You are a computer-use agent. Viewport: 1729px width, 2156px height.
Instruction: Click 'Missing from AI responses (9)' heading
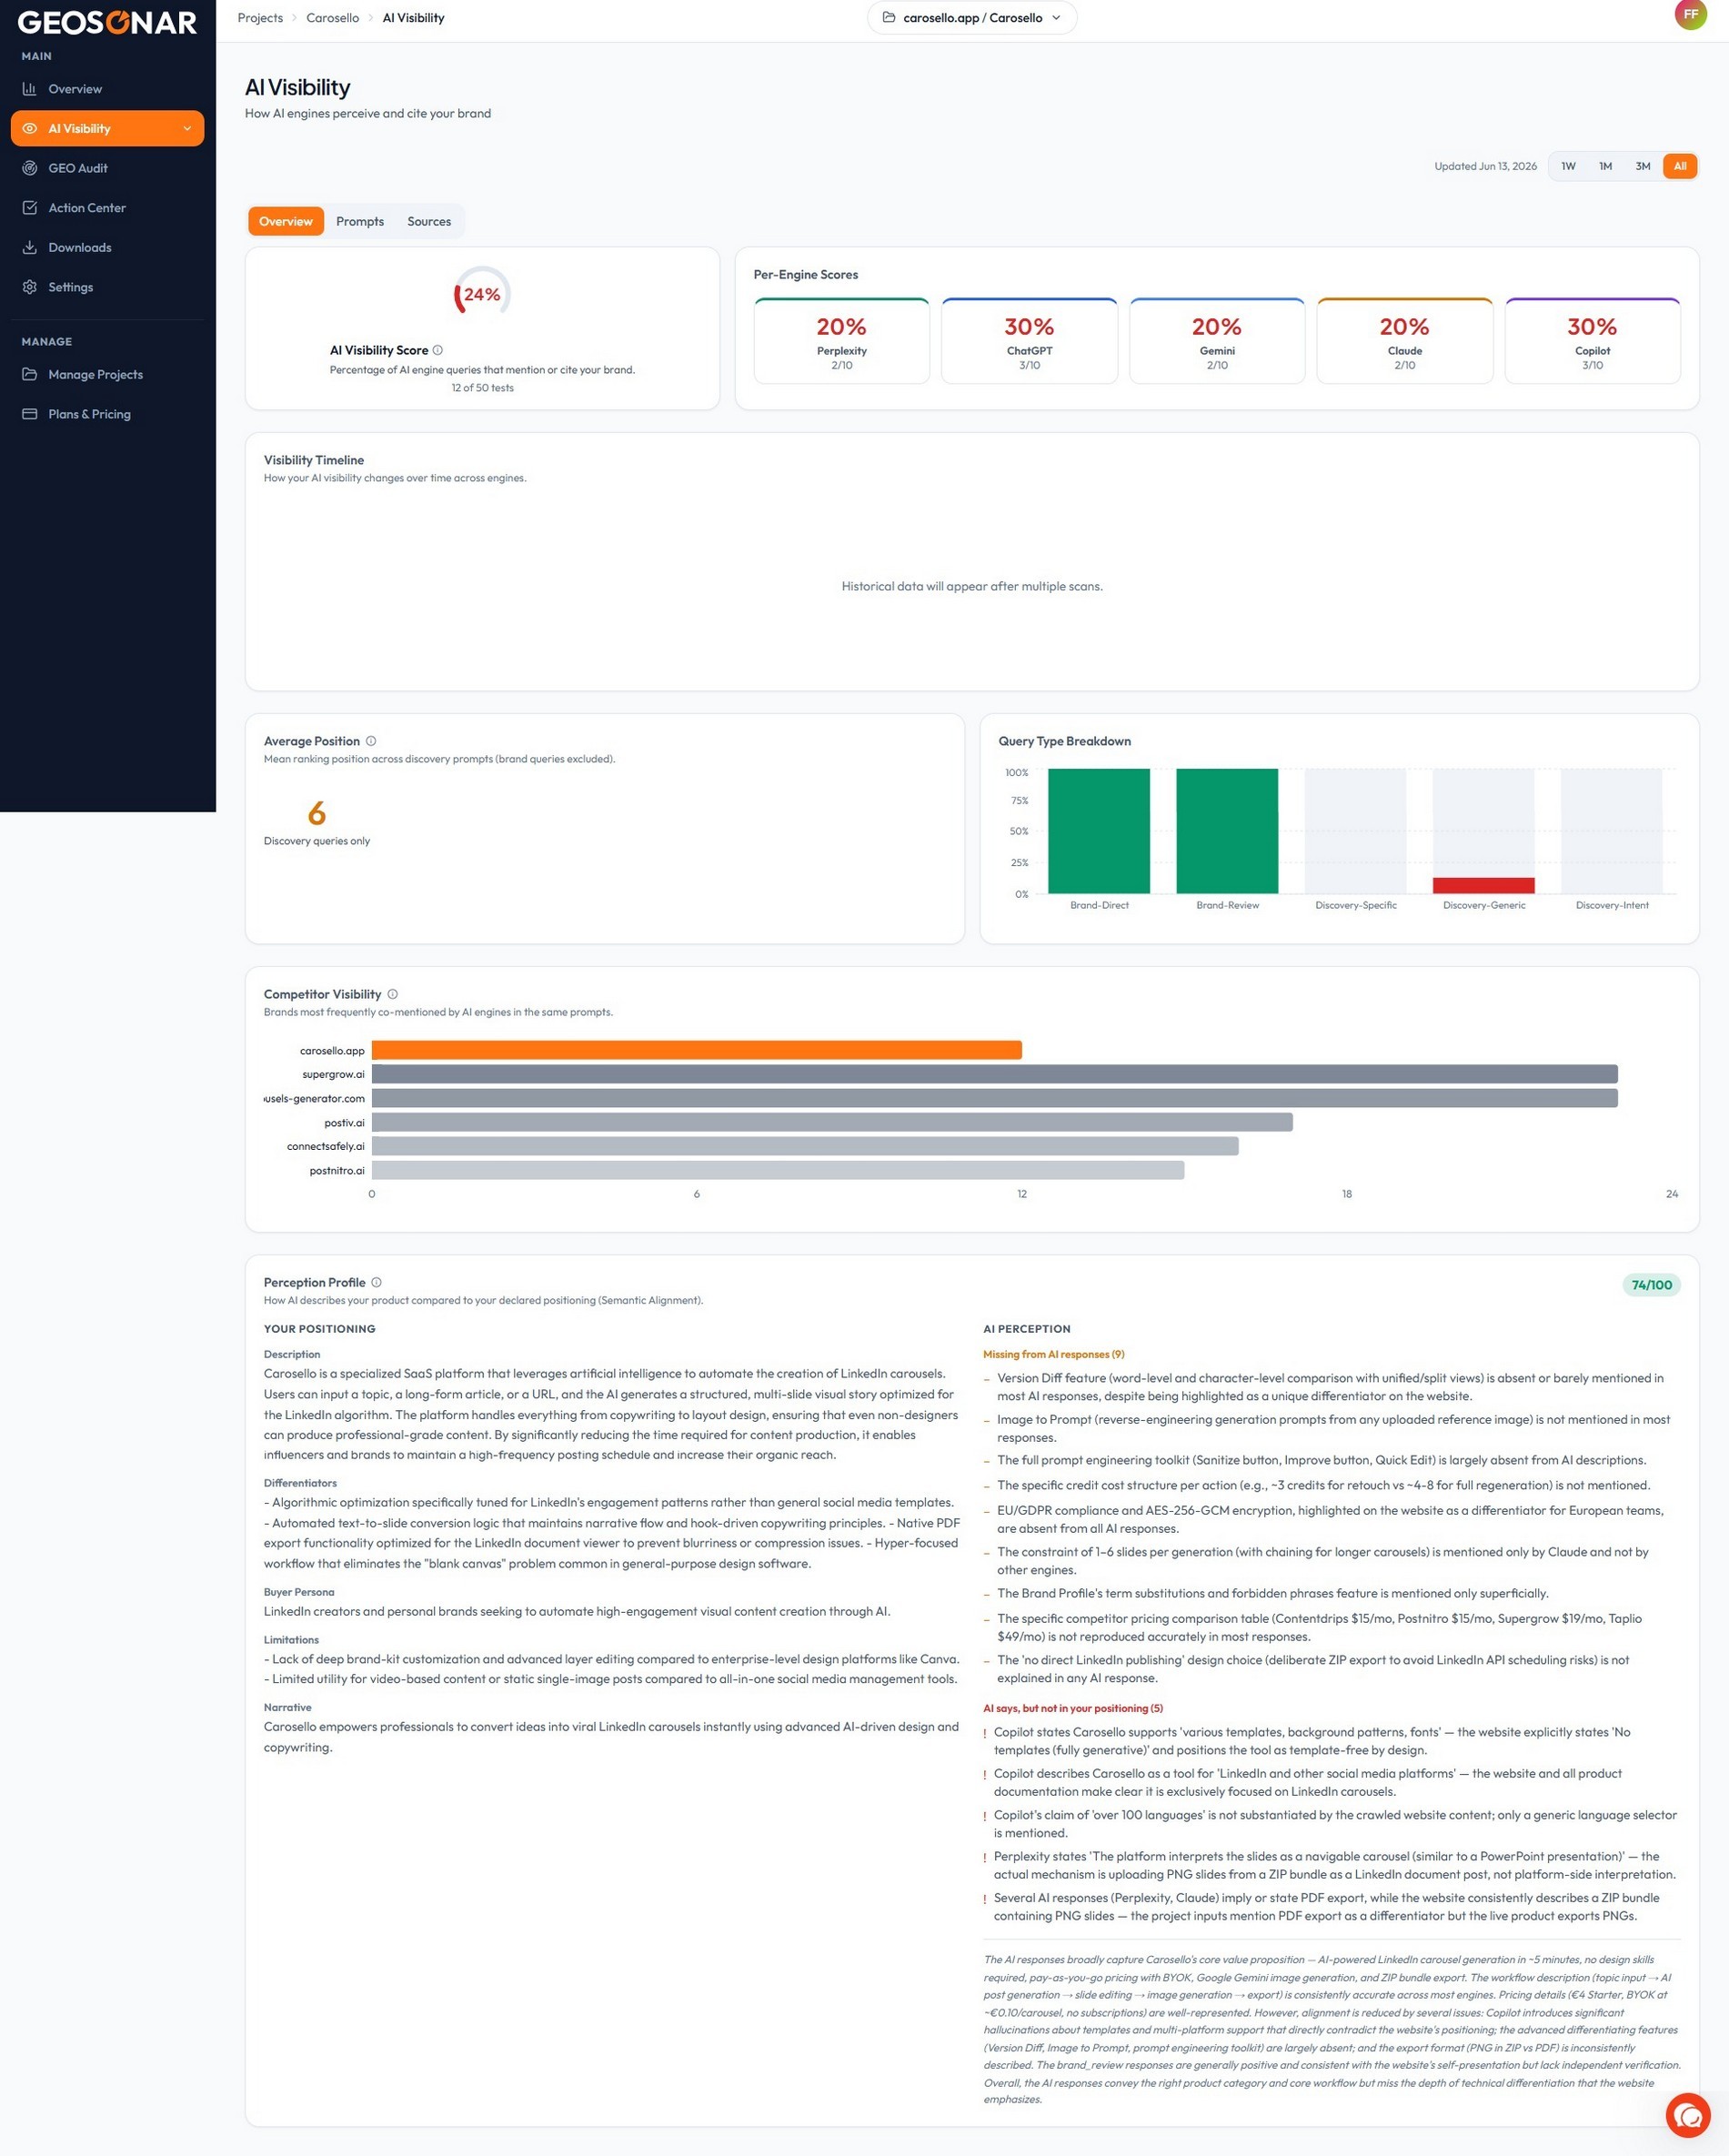tap(1053, 1354)
